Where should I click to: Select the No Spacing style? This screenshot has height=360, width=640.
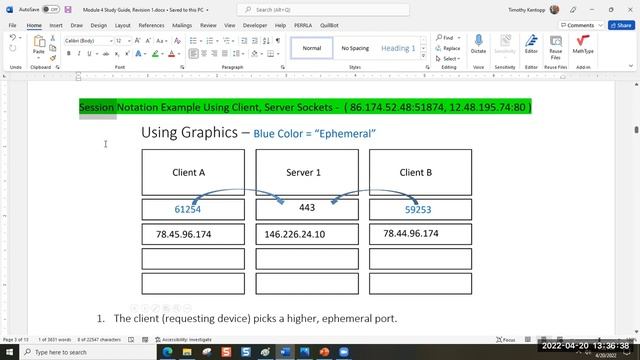click(355, 48)
